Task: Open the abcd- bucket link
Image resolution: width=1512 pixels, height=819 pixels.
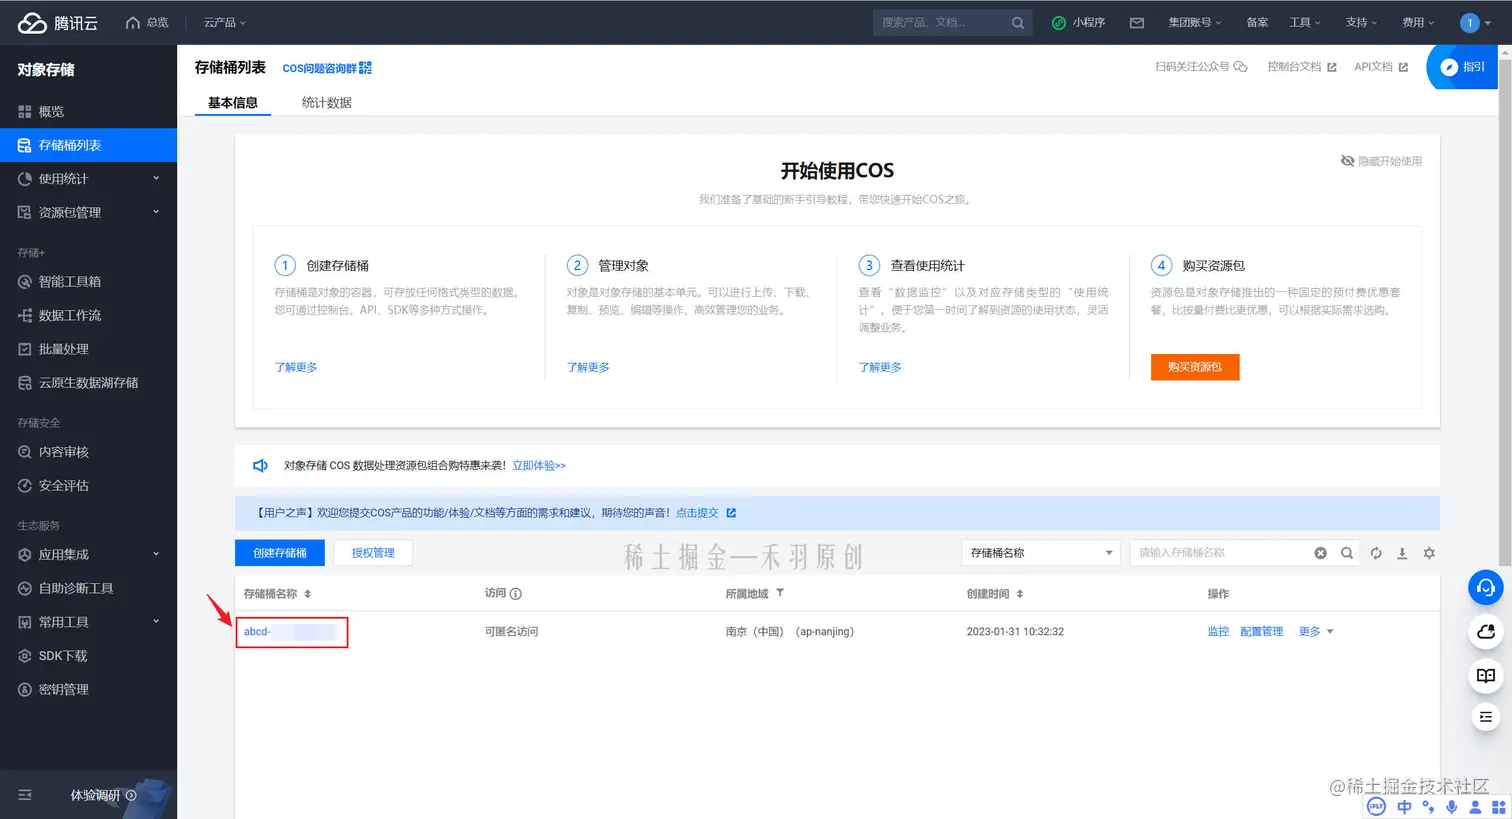Action: 290,632
